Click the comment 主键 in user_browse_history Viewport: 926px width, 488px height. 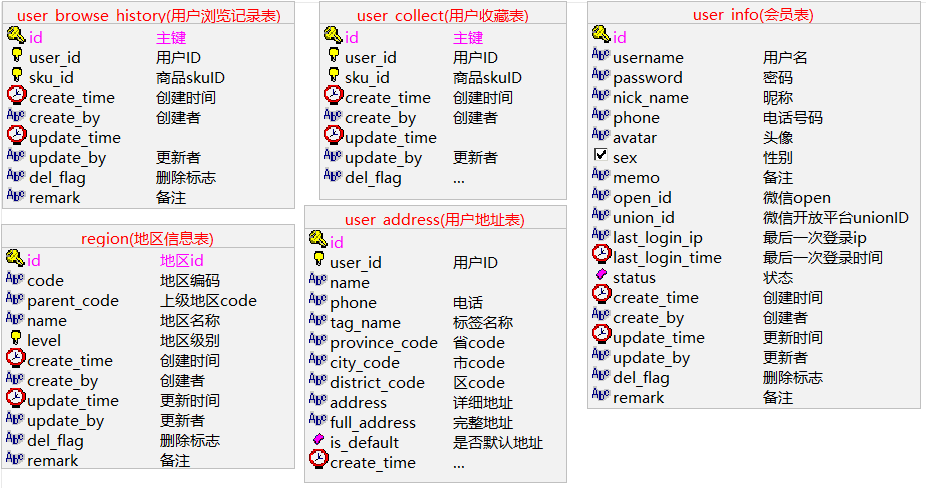coord(171,38)
